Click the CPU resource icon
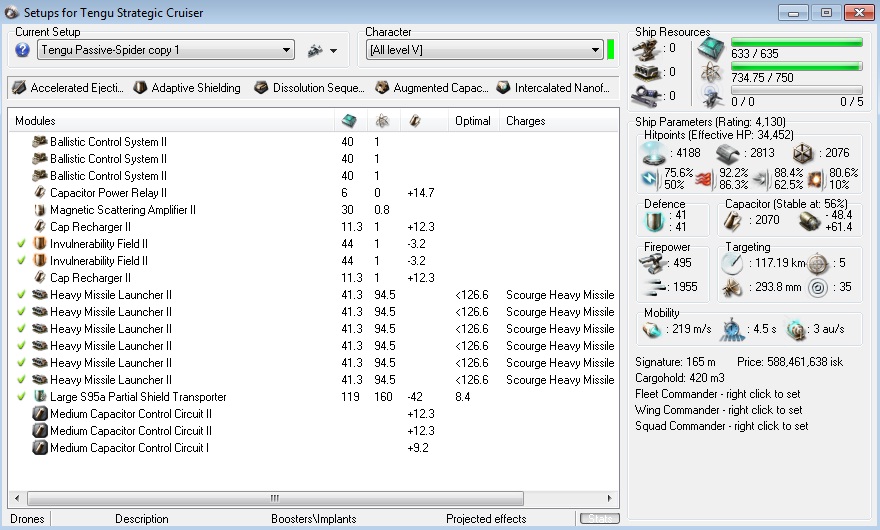This screenshot has width=880, height=530. (711, 49)
